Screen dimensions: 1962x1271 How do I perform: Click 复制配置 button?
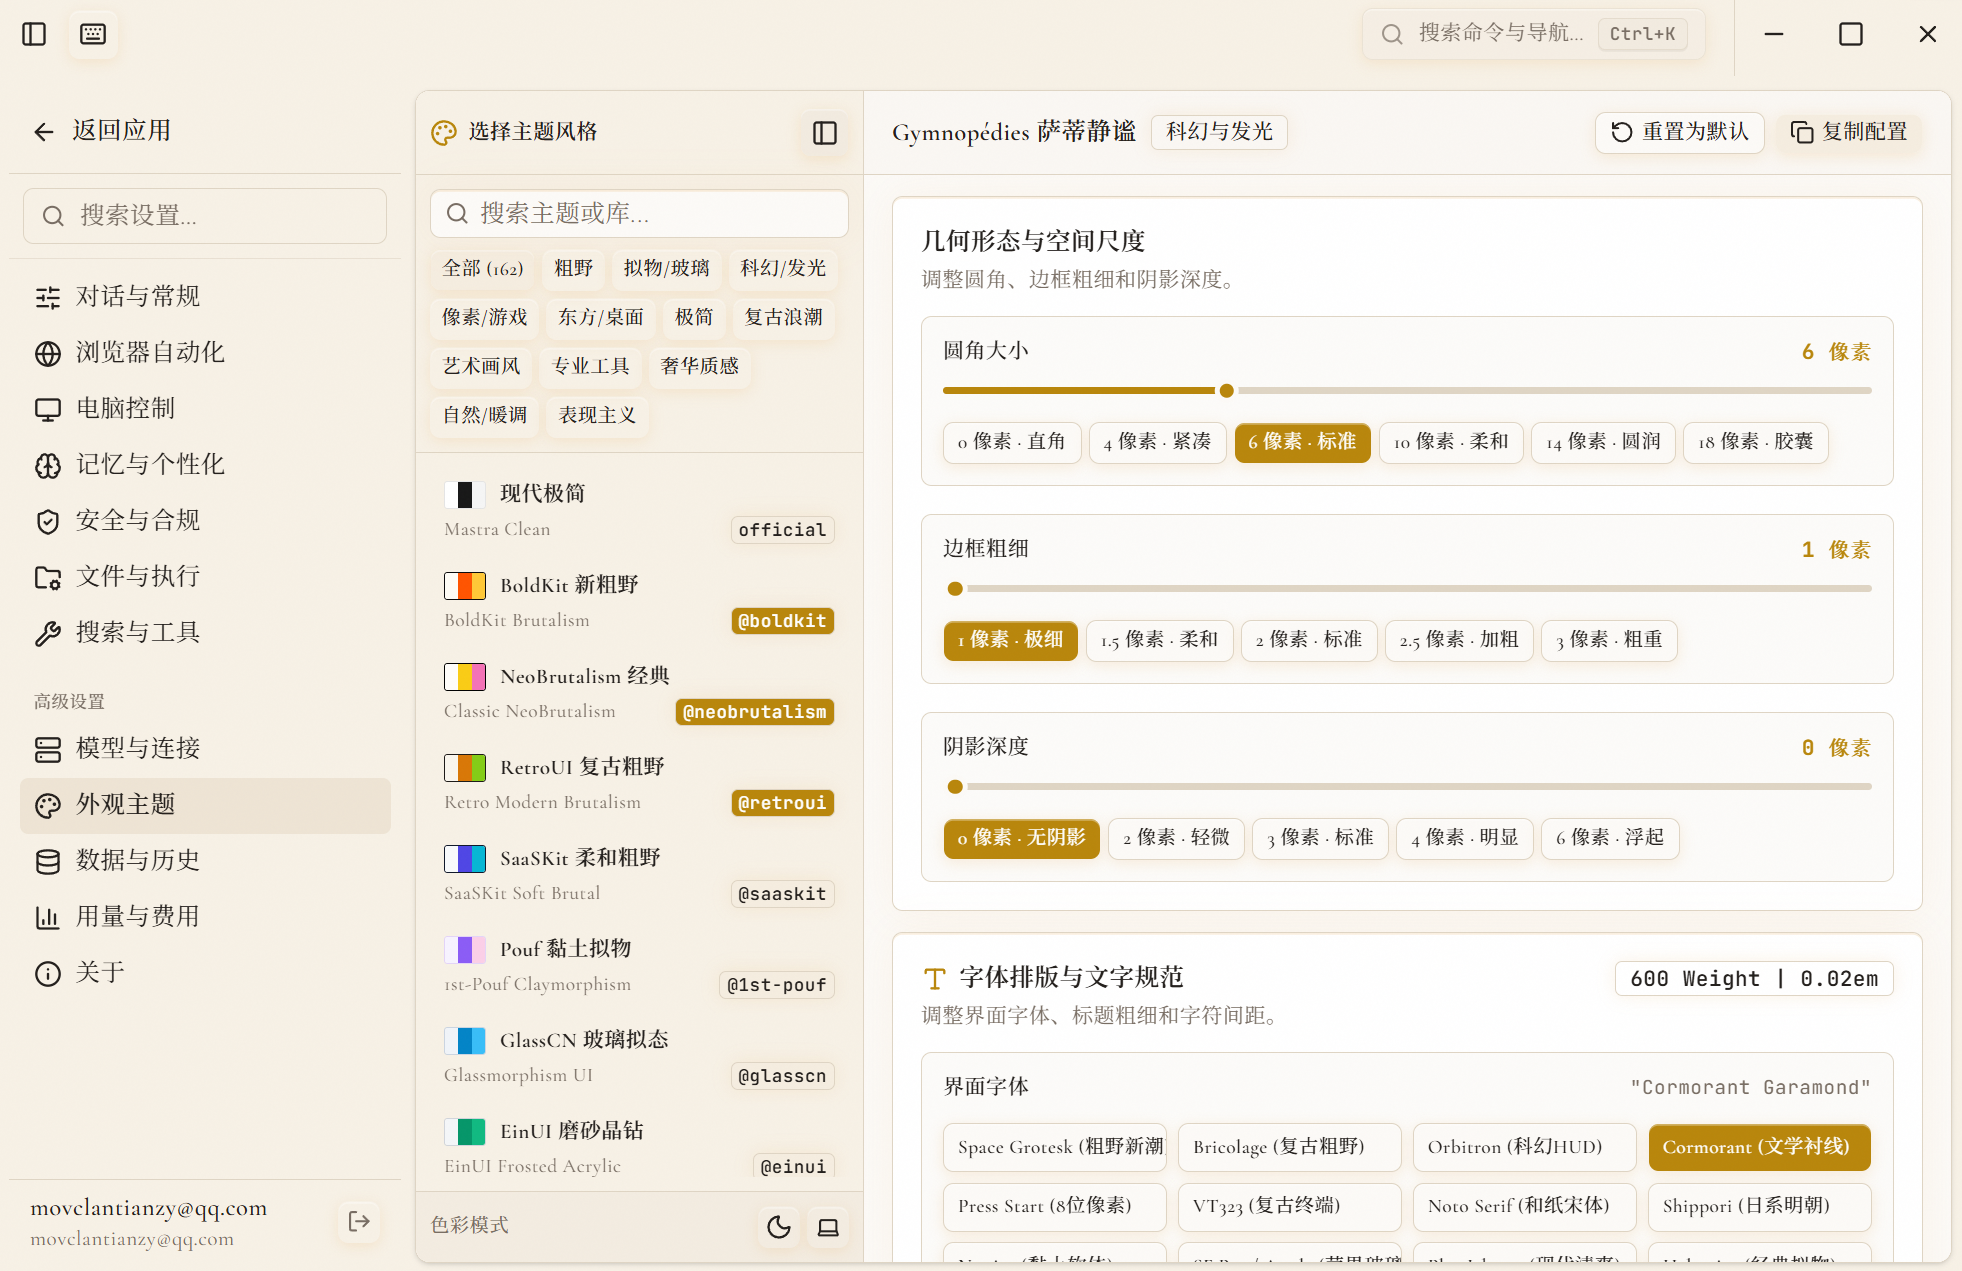(x=1848, y=132)
